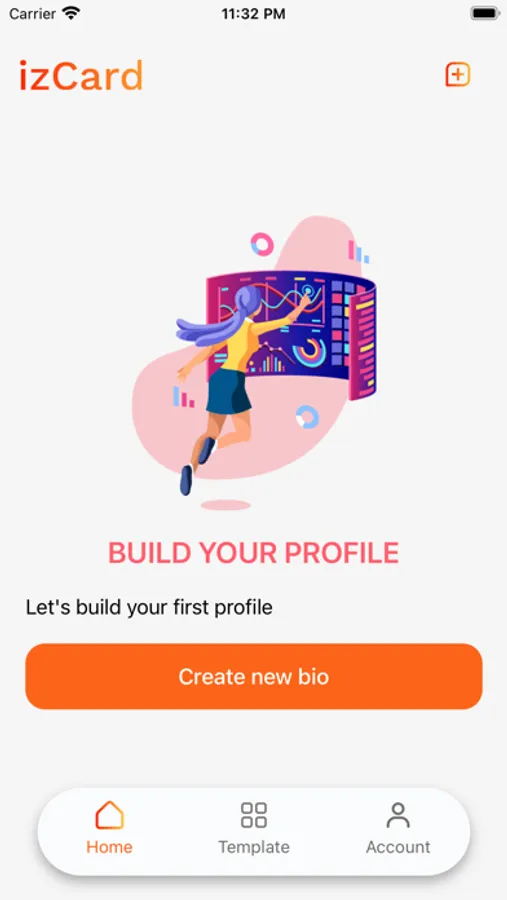Image resolution: width=507 pixels, height=900 pixels.
Task: Open the Account person icon
Action: coord(398,815)
